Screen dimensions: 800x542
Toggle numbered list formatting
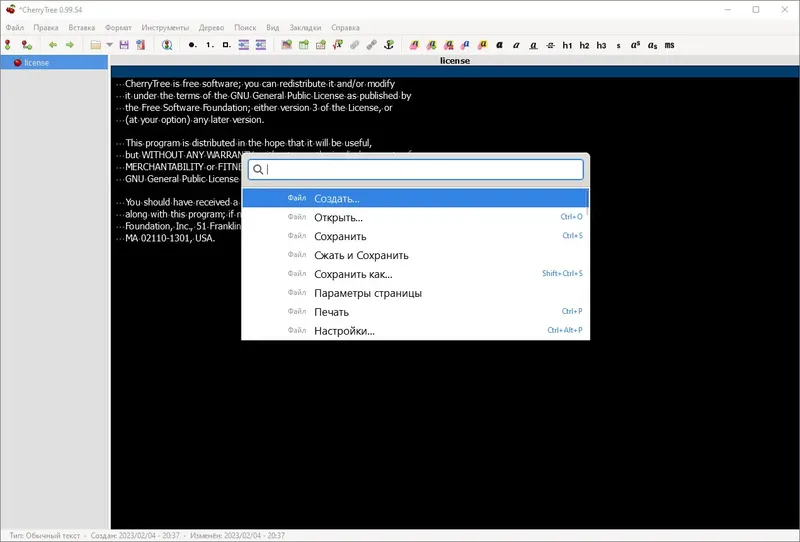point(210,45)
